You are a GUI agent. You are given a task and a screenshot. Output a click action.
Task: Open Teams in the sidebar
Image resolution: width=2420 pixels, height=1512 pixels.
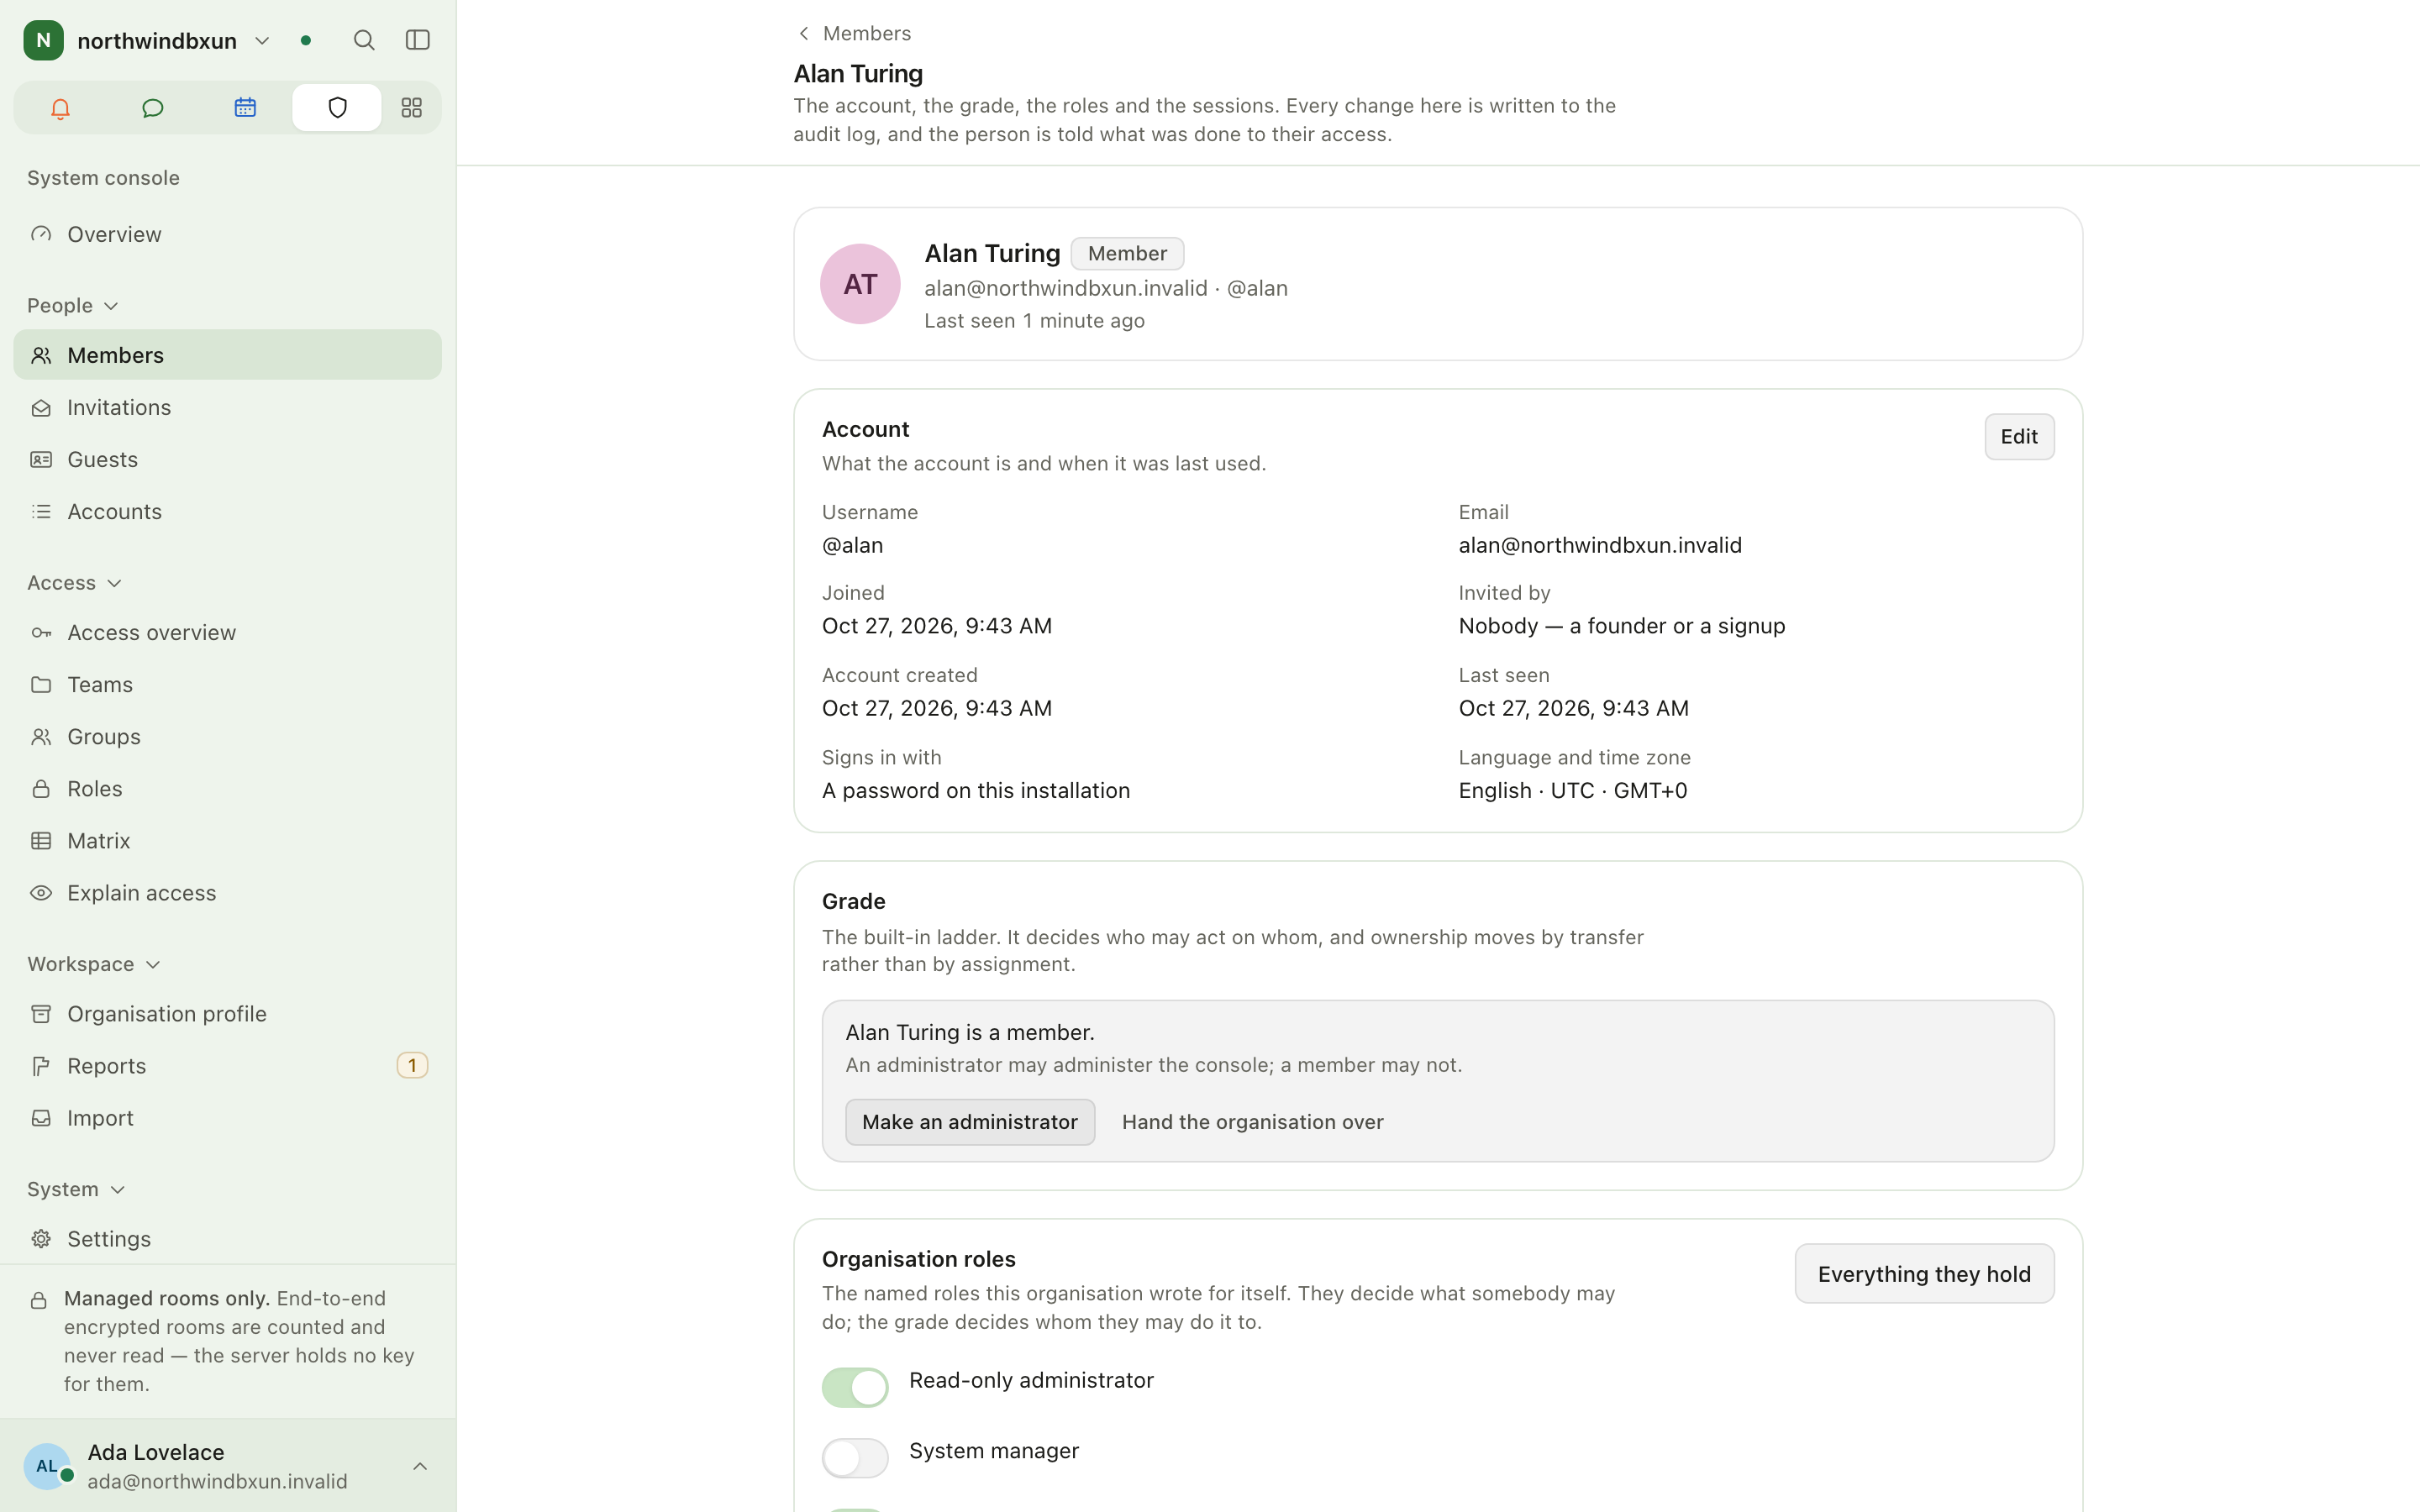pyautogui.click(x=227, y=685)
